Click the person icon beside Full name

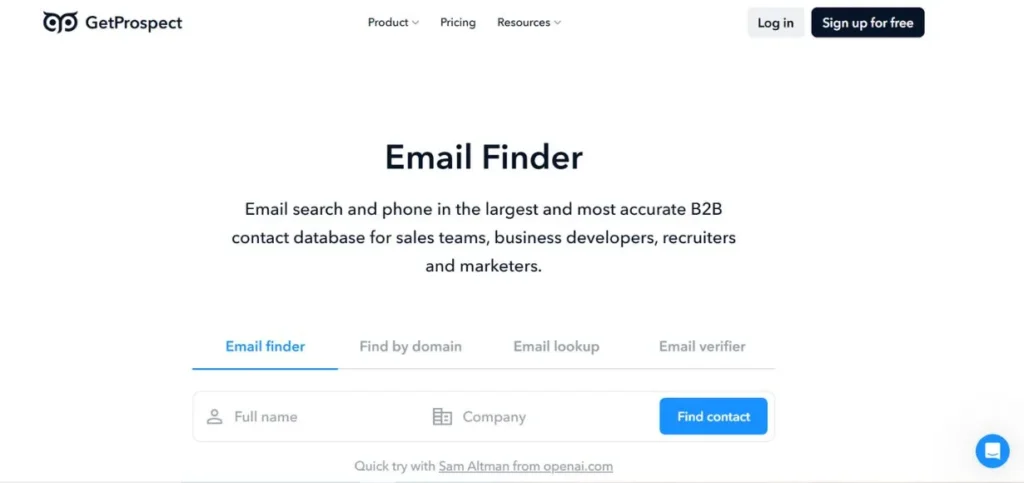point(214,417)
